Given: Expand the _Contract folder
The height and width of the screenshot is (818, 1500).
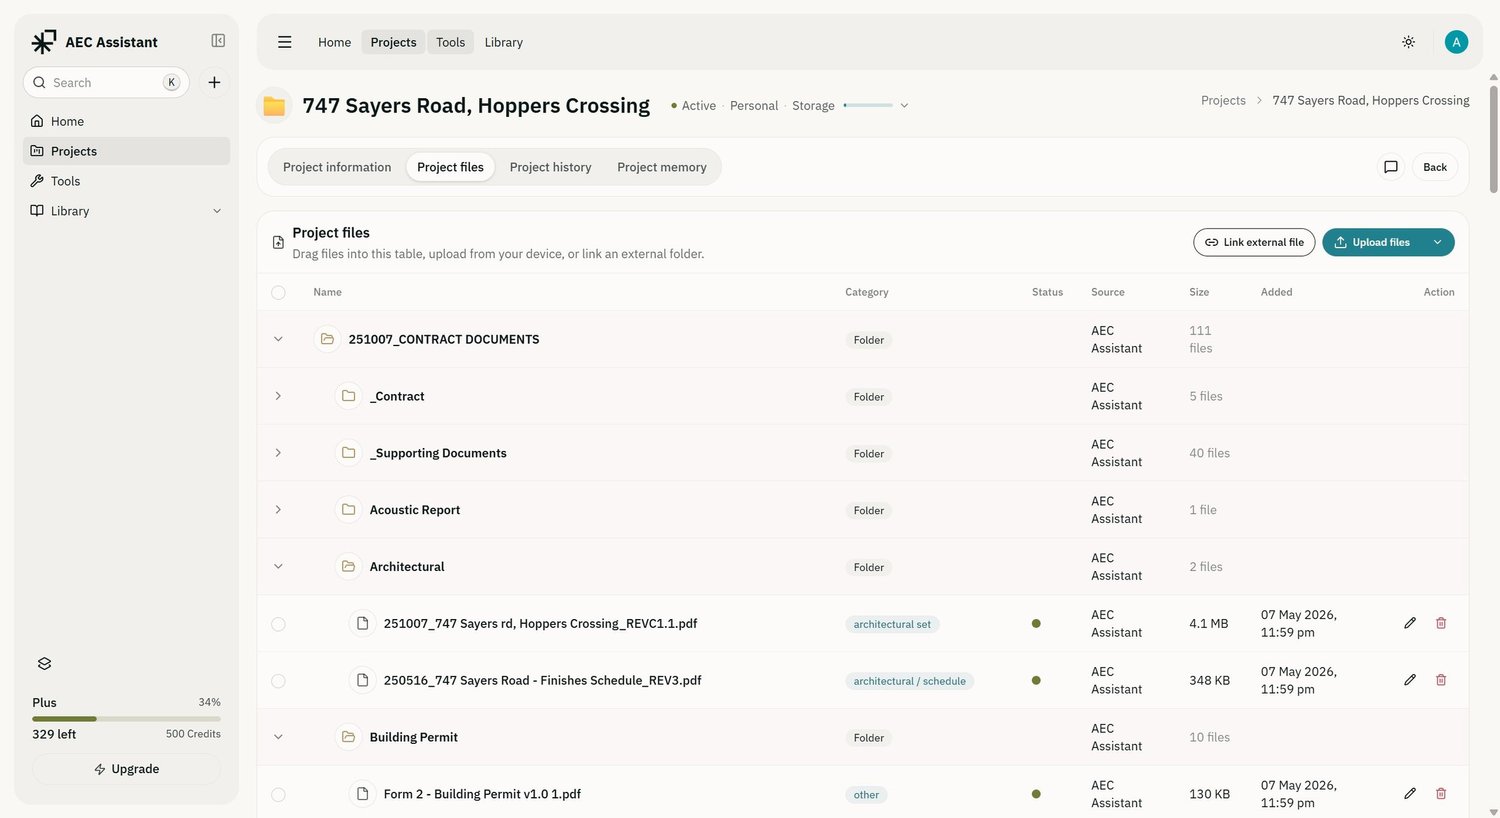Looking at the screenshot, I should (x=278, y=396).
